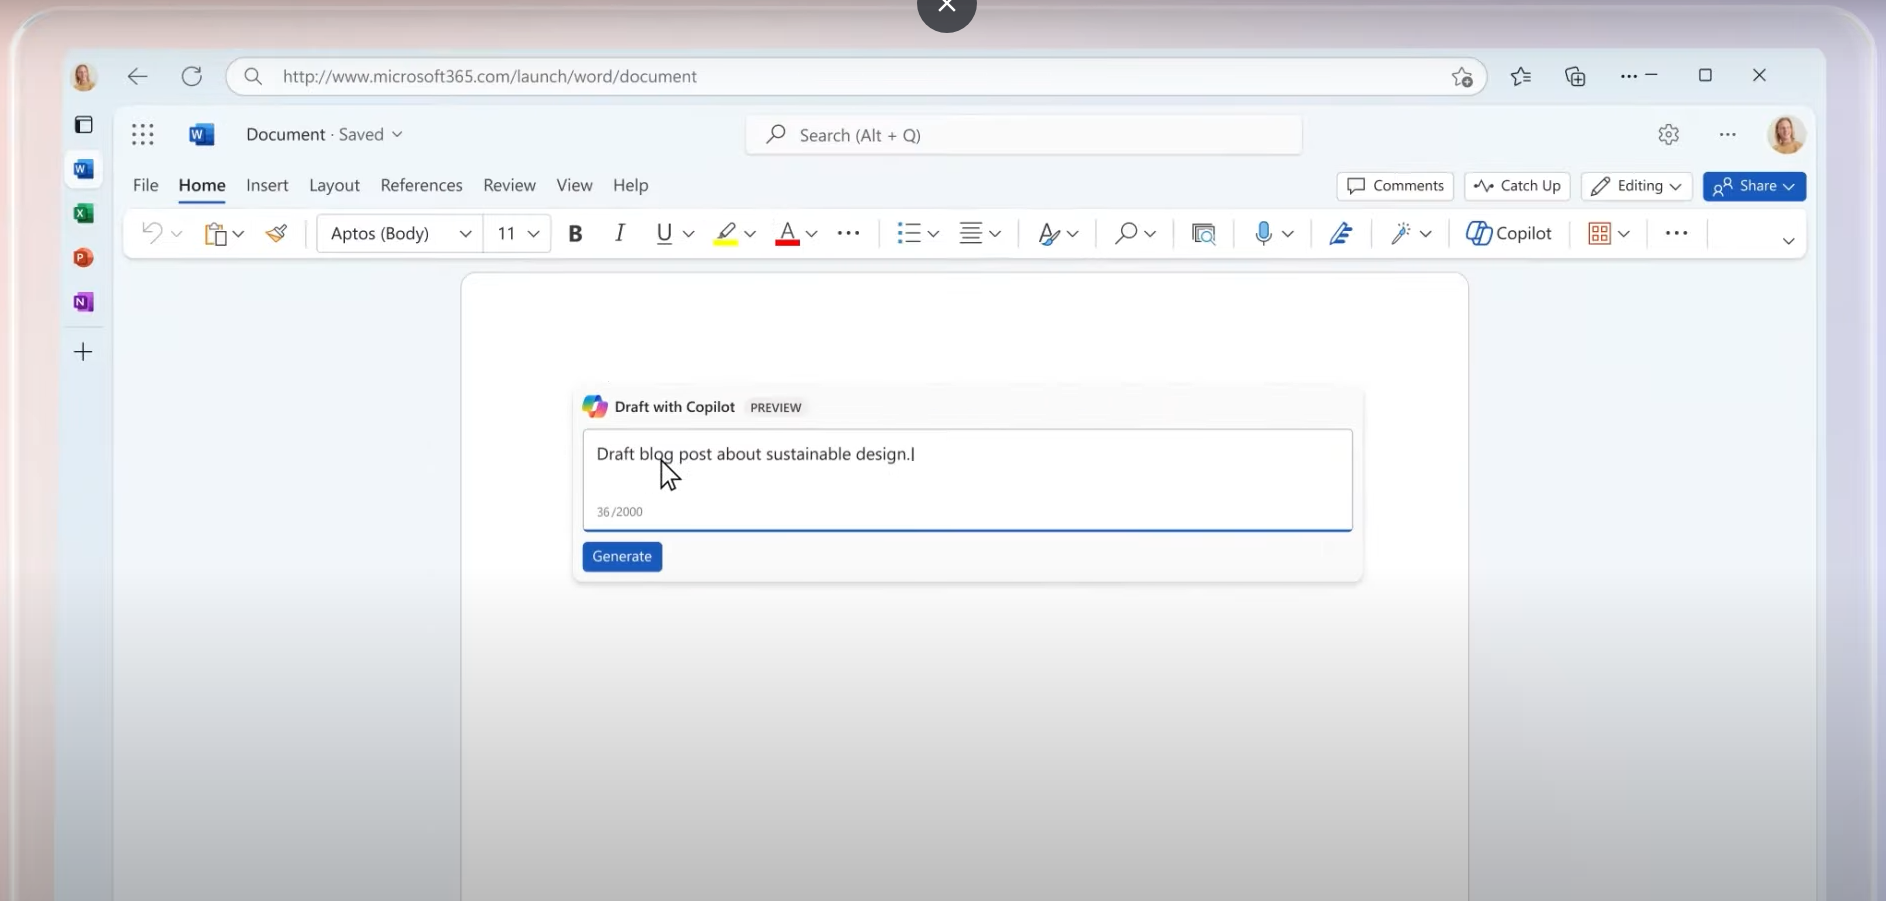The width and height of the screenshot is (1886, 901).
Task: Apply the yellow text highlight color
Action: point(725,233)
